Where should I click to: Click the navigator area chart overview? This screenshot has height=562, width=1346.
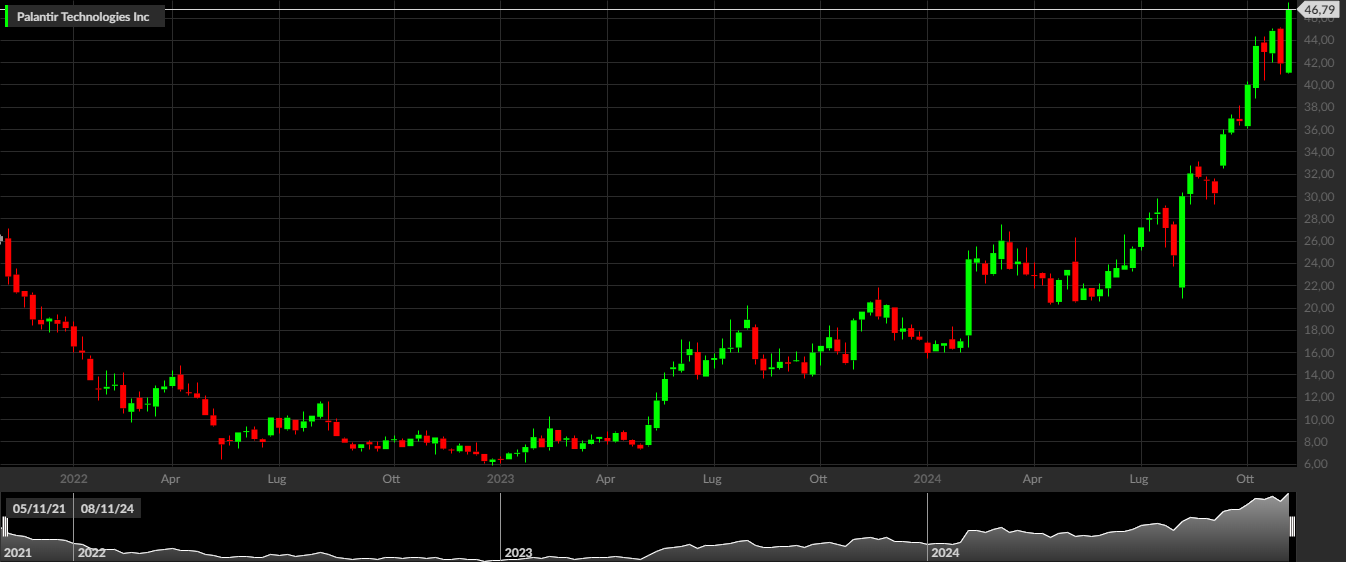click(648, 527)
